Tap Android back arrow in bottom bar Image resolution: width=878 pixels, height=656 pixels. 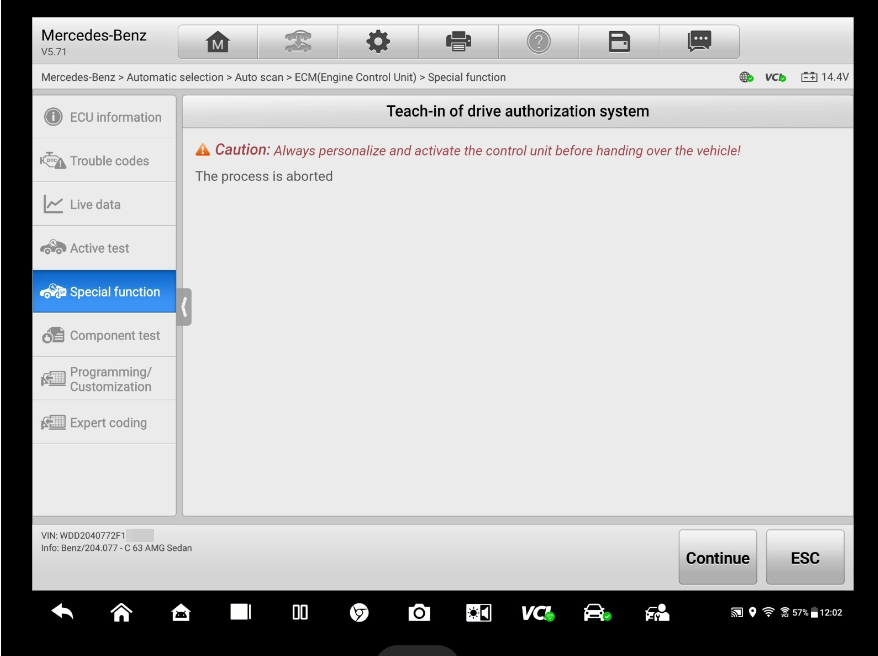(x=62, y=612)
